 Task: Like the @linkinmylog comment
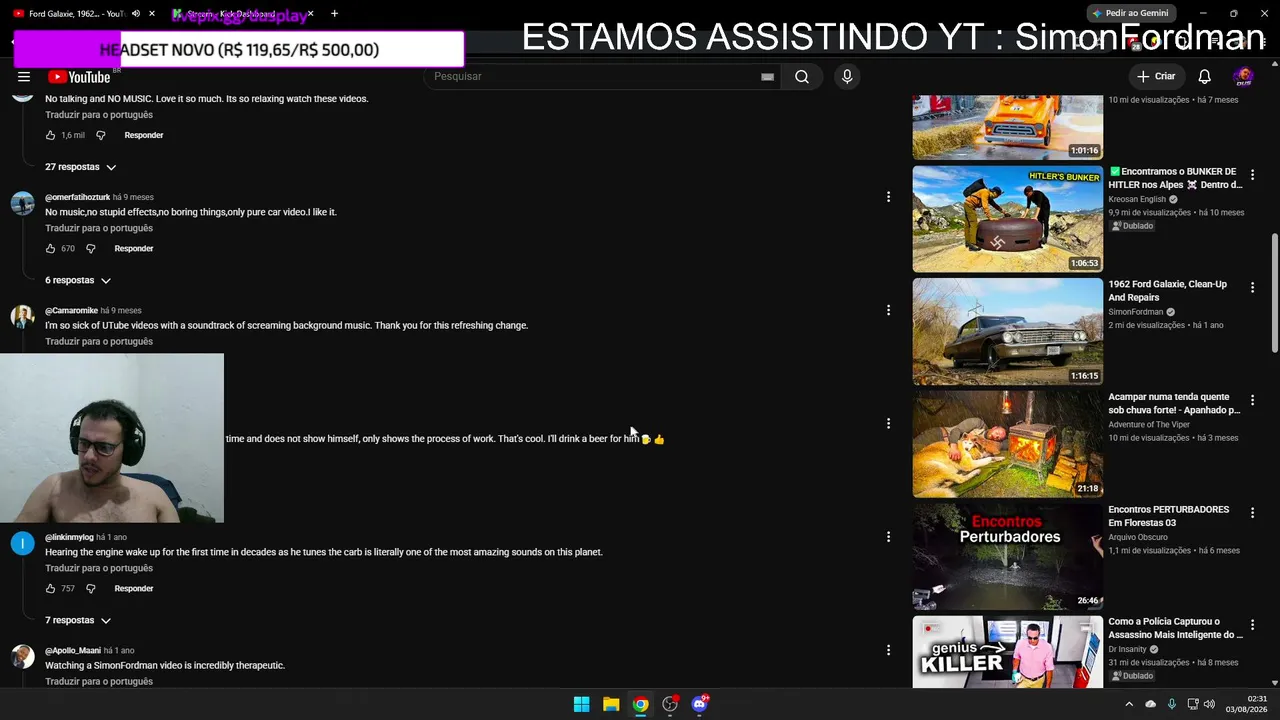[x=51, y=589]
